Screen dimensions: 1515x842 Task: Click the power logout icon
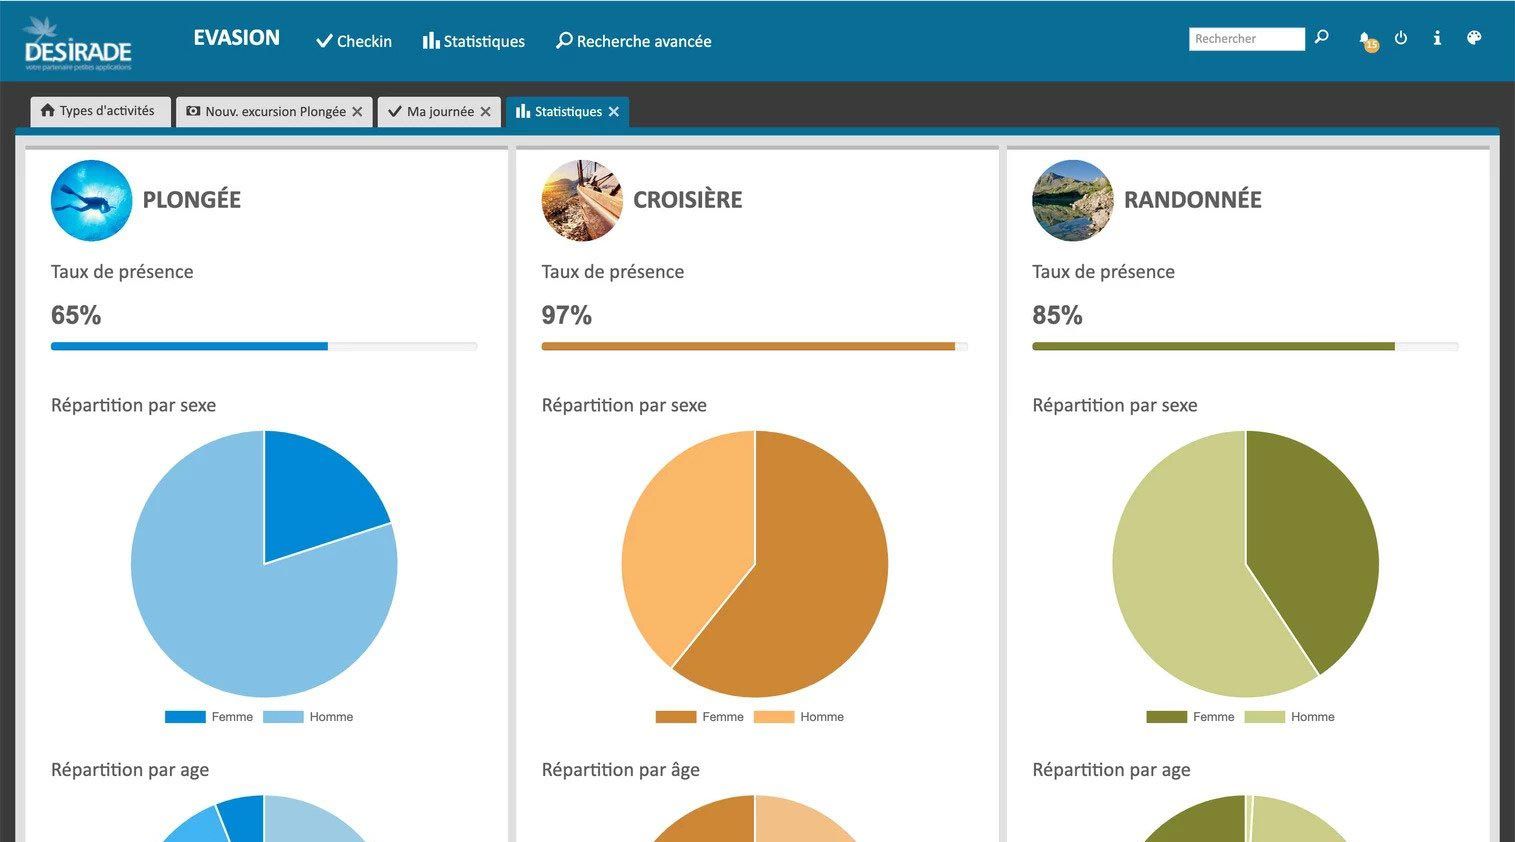(1401, 38)
